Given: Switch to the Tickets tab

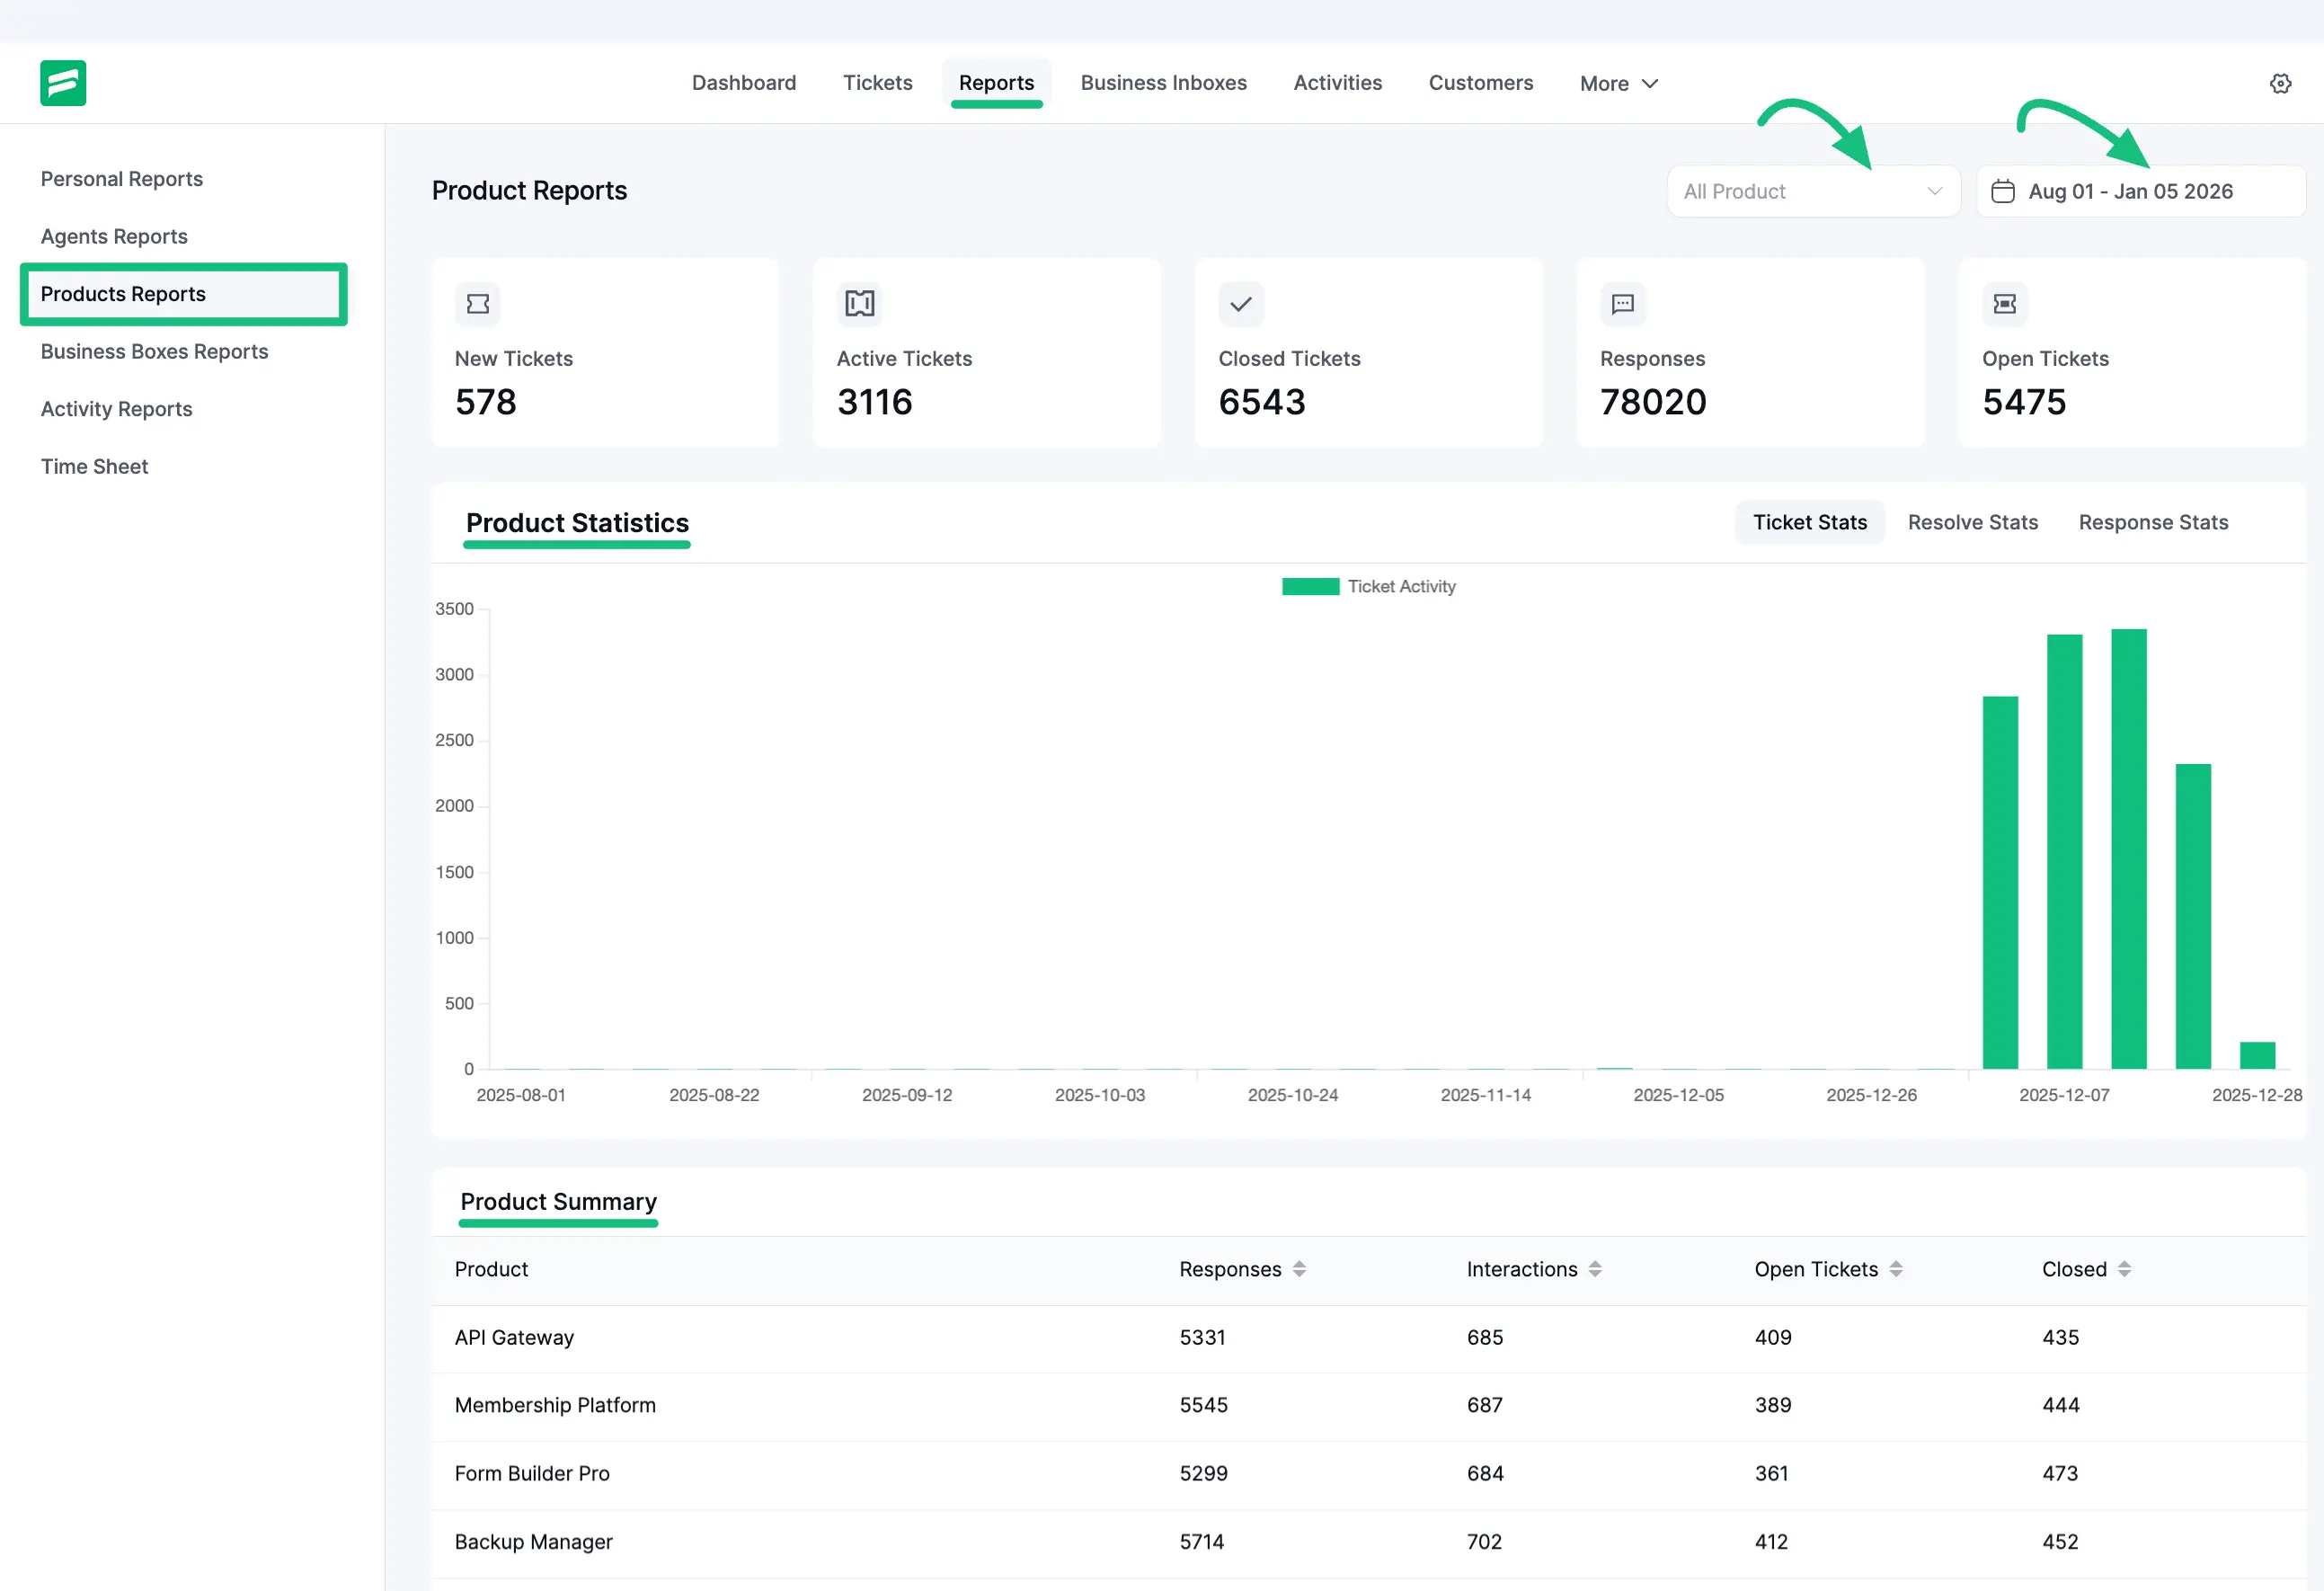Looking at the screenshot, I should click(877, 83).
